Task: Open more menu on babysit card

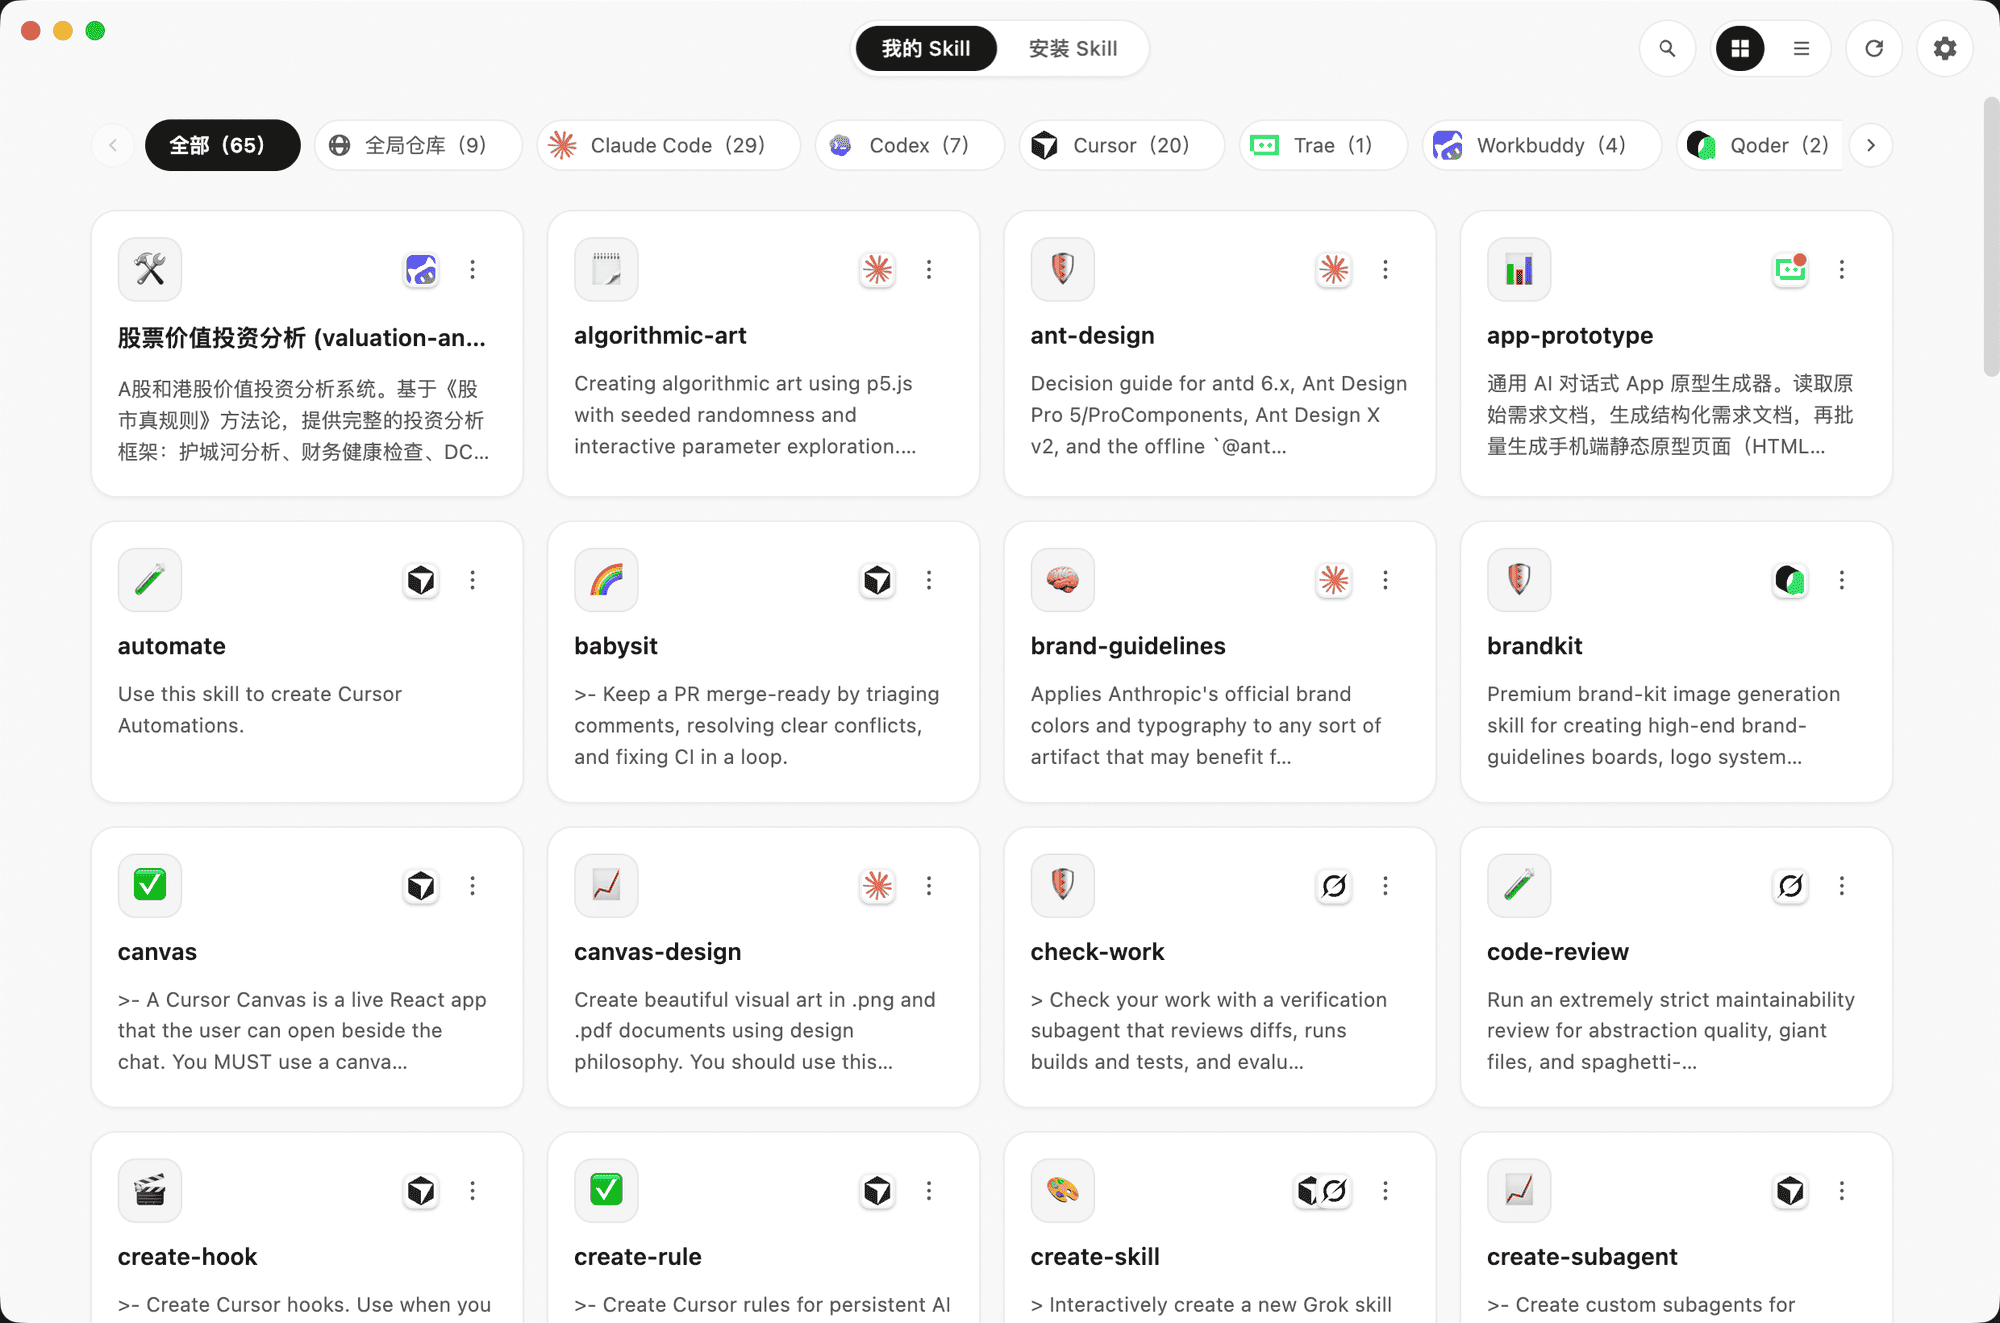Action: 929,580
